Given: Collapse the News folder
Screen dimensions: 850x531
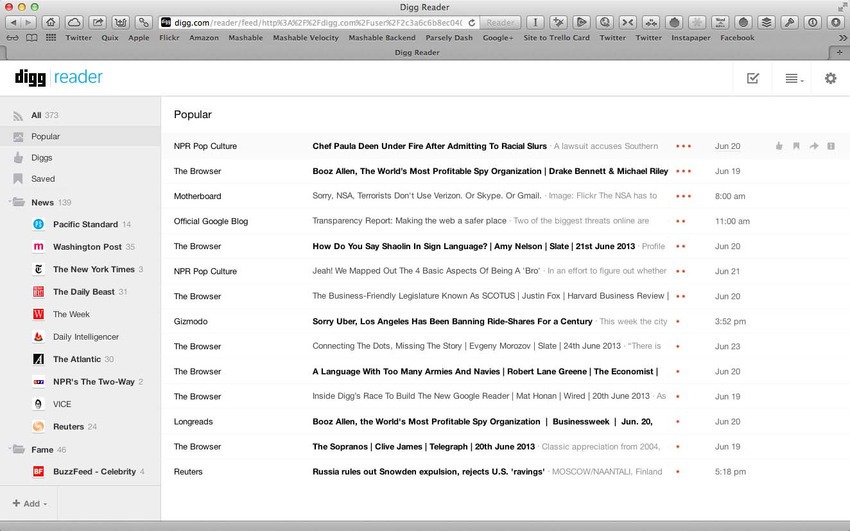Looking at the screenshot, I should (18, 203).
